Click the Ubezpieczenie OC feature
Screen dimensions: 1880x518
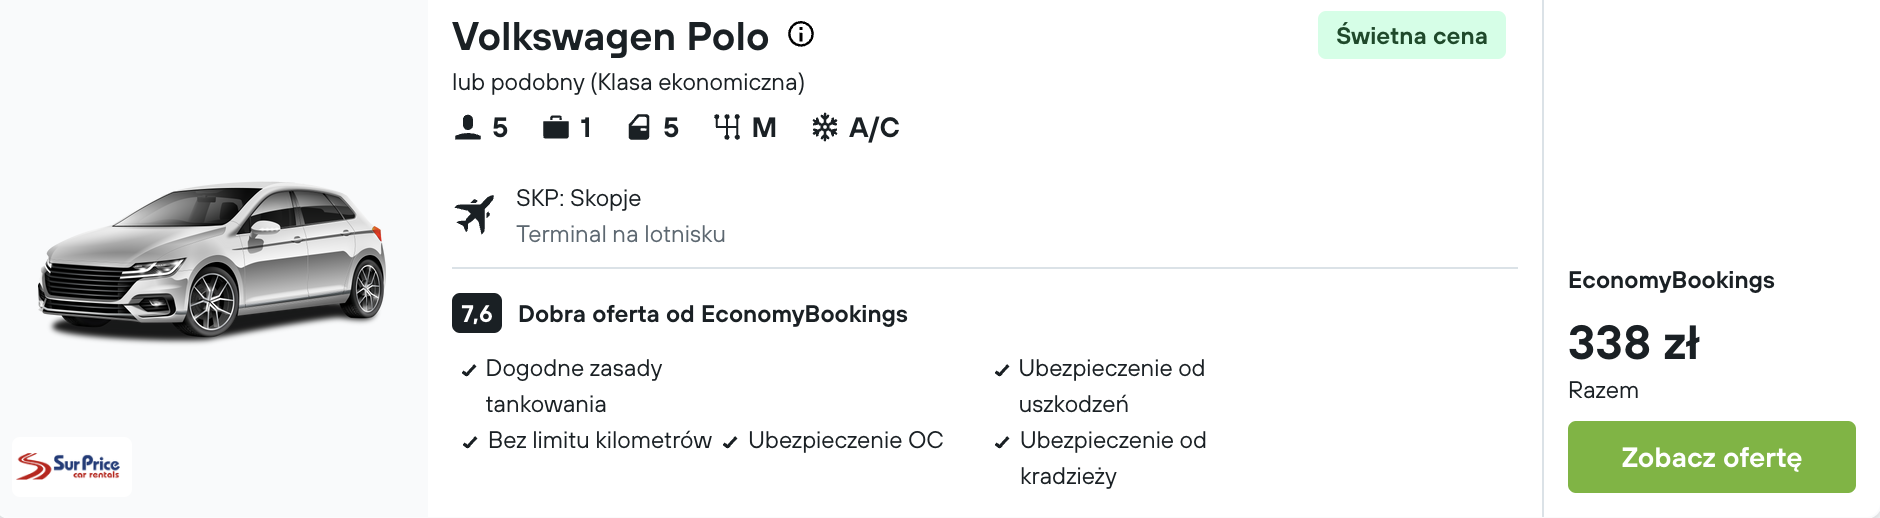point(845,440)
